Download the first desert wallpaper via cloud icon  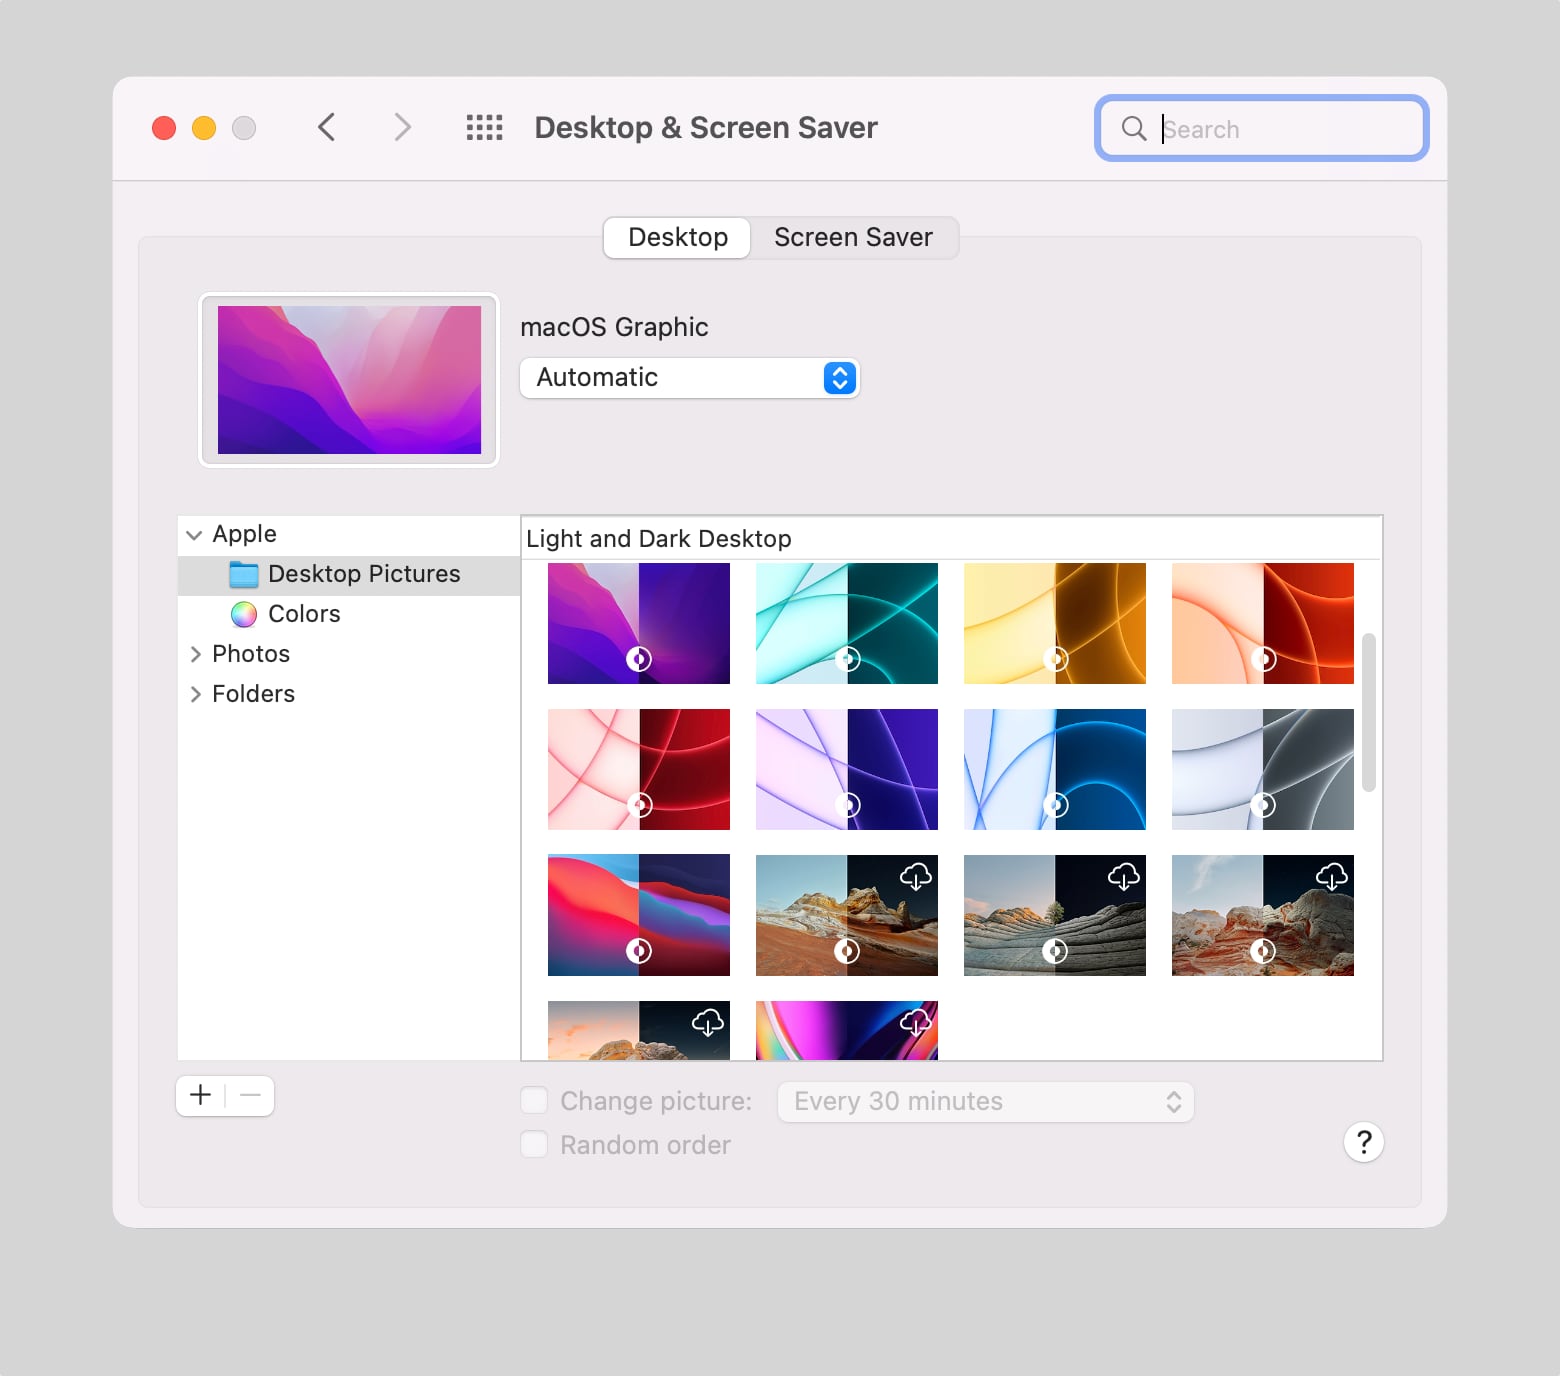tap(915, 877)
